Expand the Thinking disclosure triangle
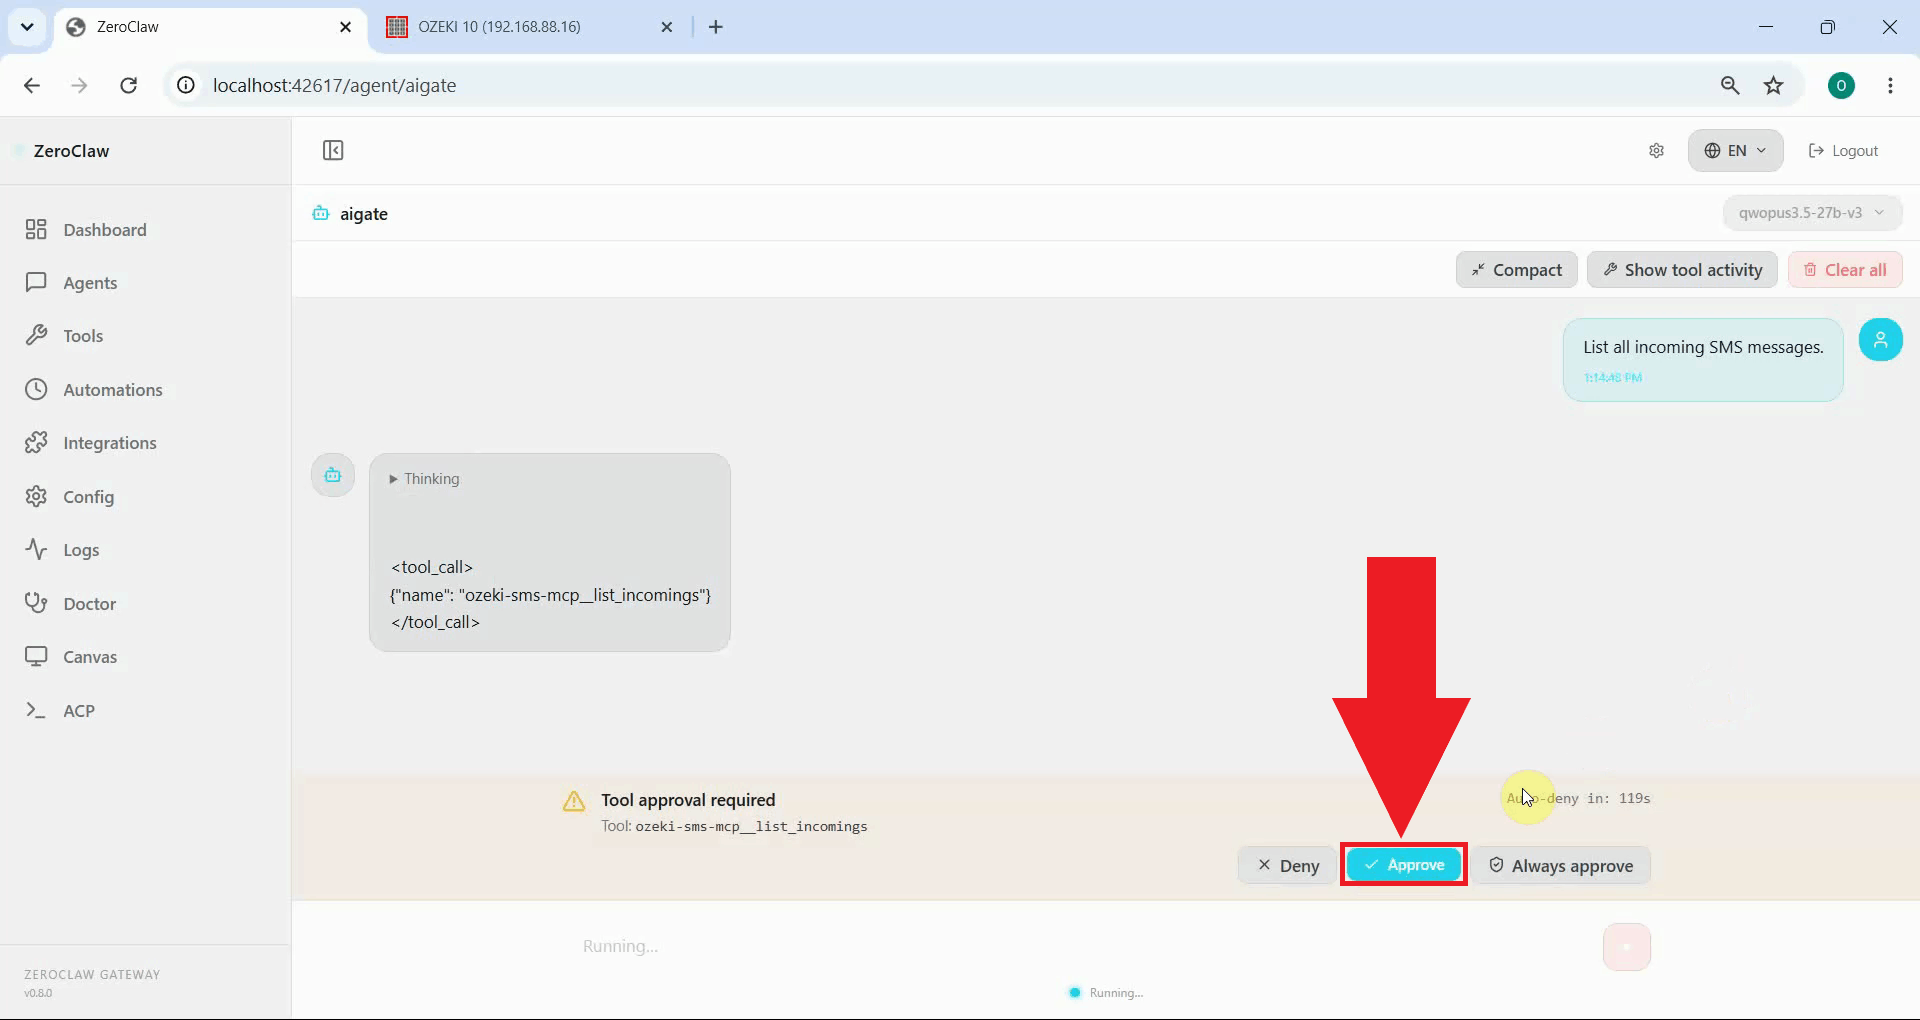 coord(393,479)
